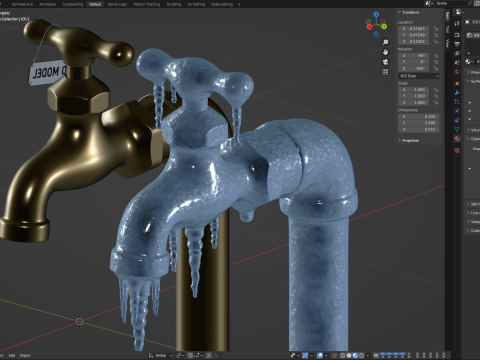Toggle X-ray mode in viewport header
This screenshot has height=360, width=480.
click(334, 355)
